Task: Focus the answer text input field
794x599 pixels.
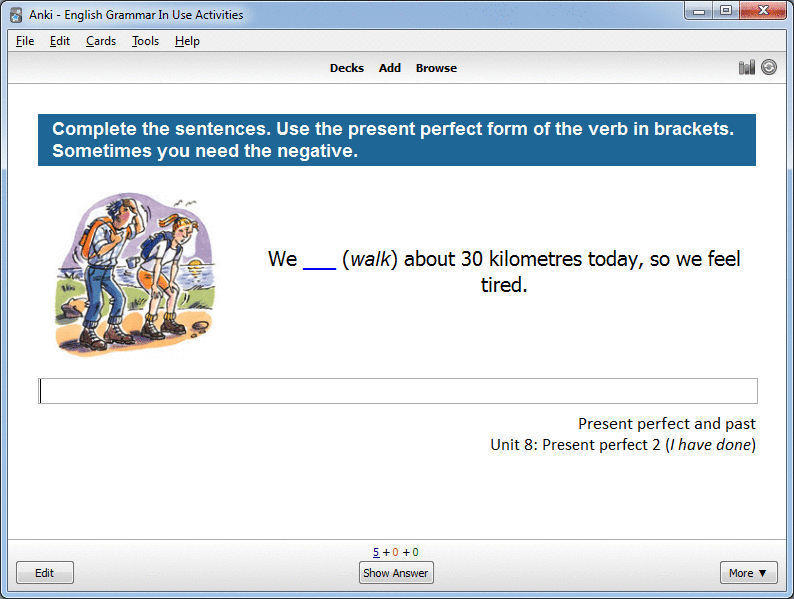Action: coord(398,391)
